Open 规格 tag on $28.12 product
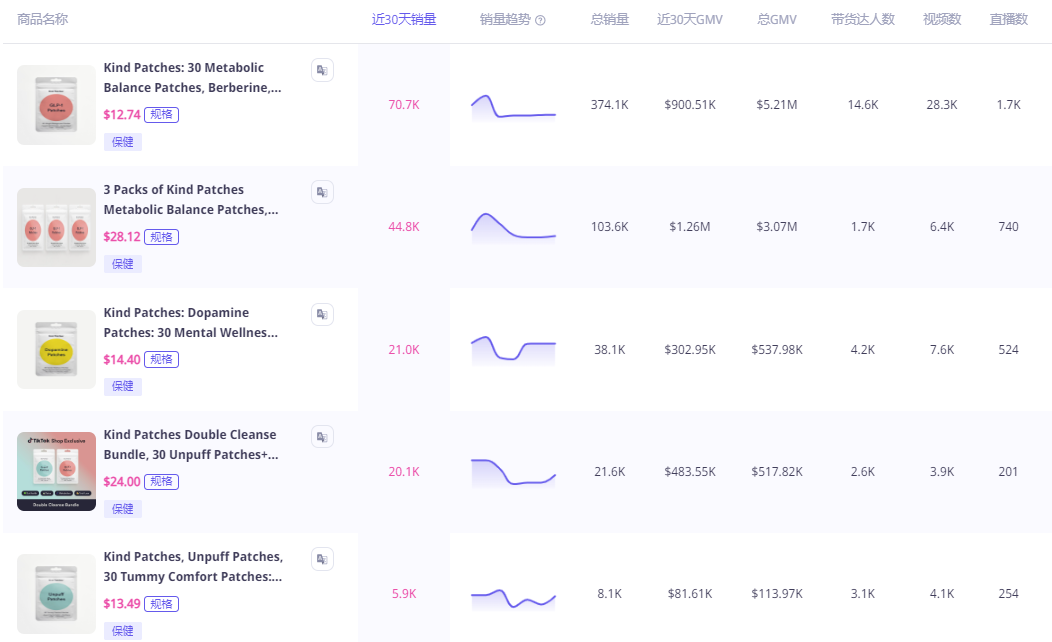Screen dimensions: 1052x642 161,237
